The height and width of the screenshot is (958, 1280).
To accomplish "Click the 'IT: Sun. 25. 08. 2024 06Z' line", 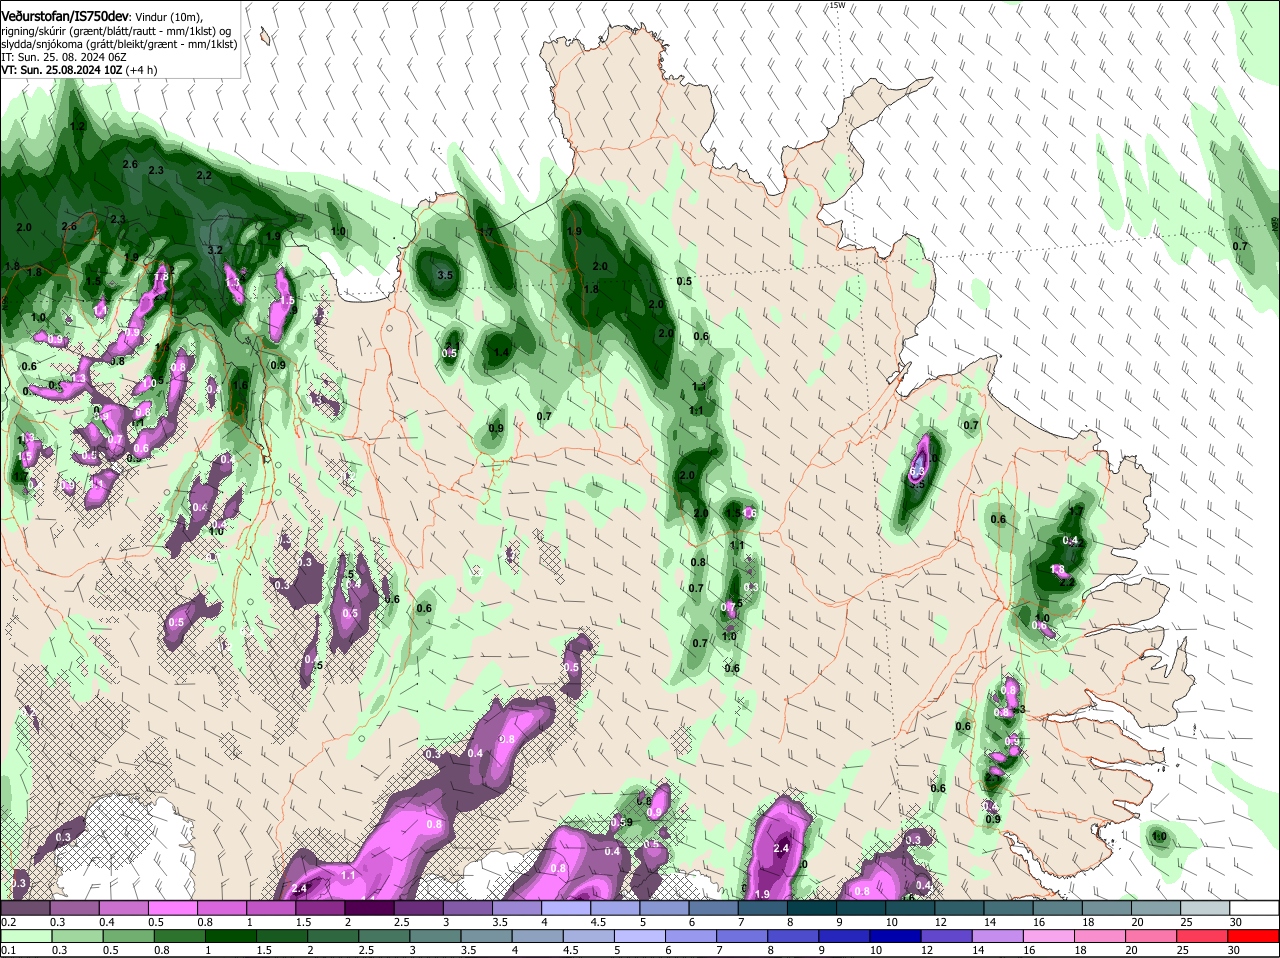I will [x=63, y=58].
